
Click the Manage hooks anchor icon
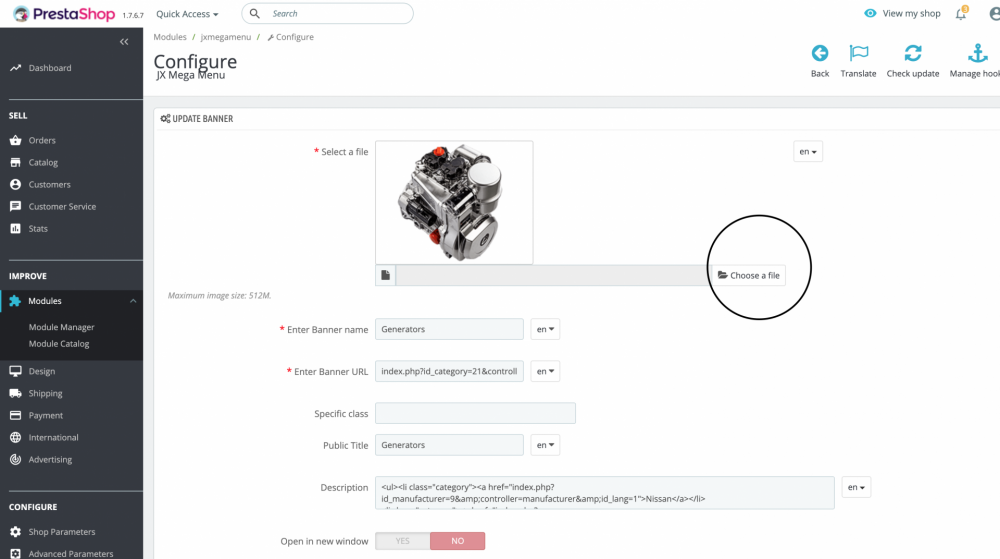[x=977, y=54]
